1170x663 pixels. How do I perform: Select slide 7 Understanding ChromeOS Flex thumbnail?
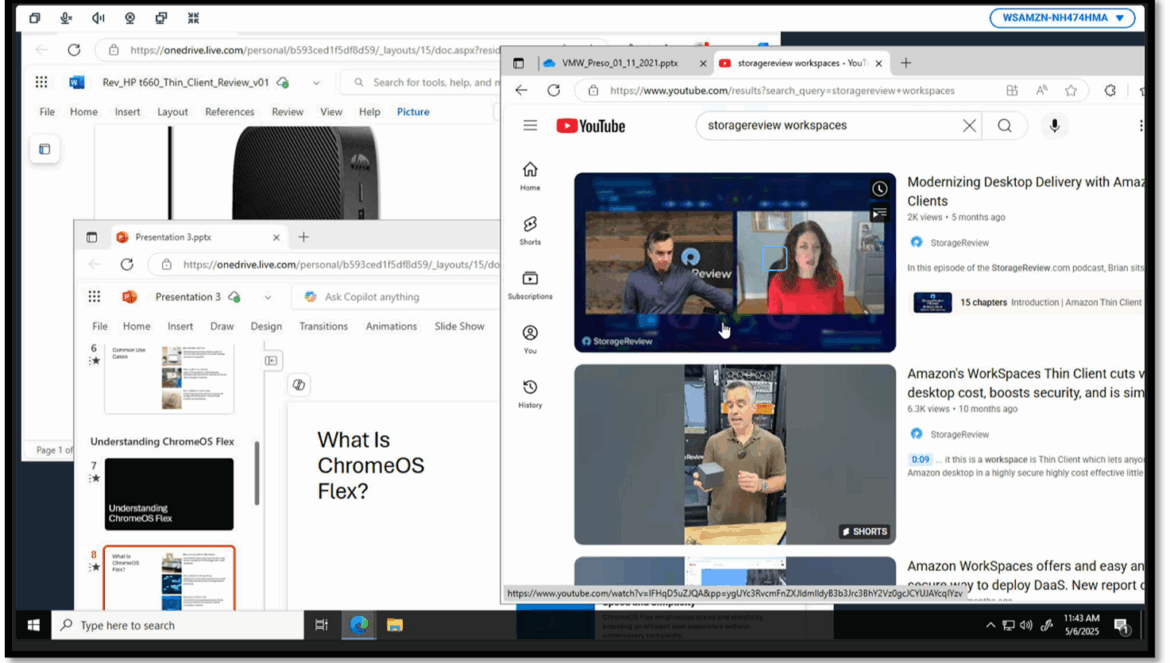tap(169, 494)
